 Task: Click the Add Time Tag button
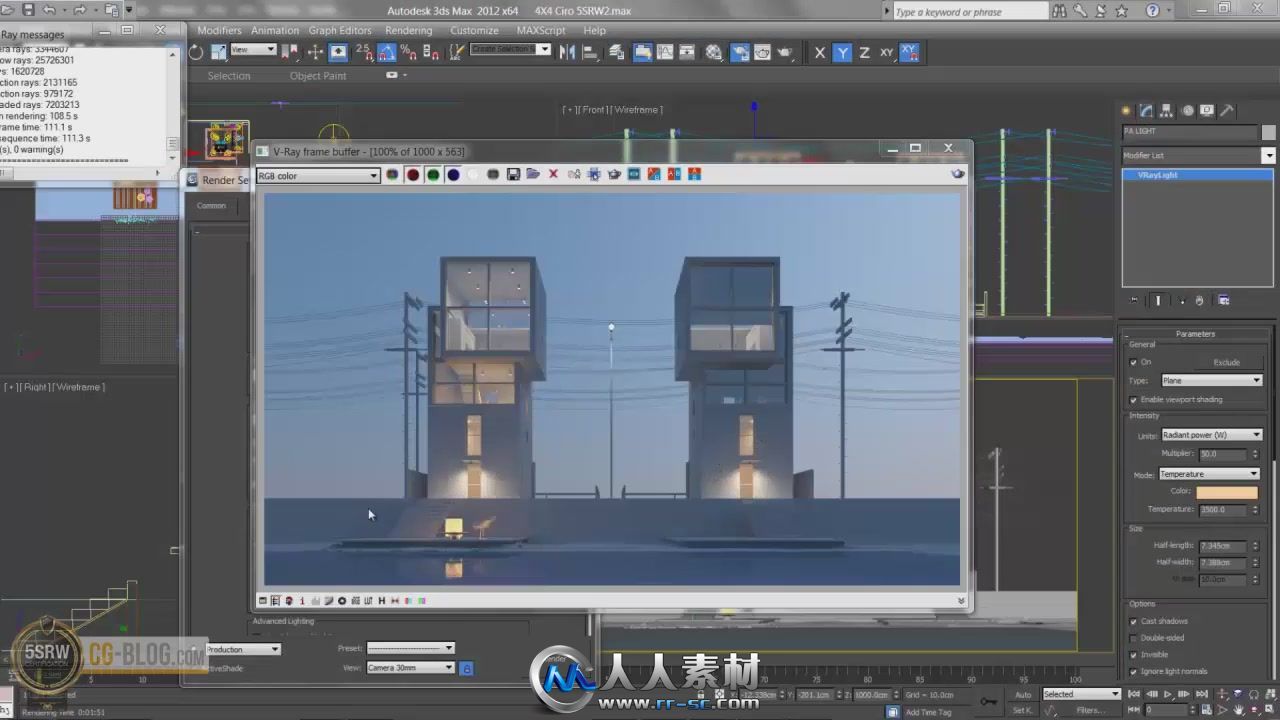[x=928, y=712]
